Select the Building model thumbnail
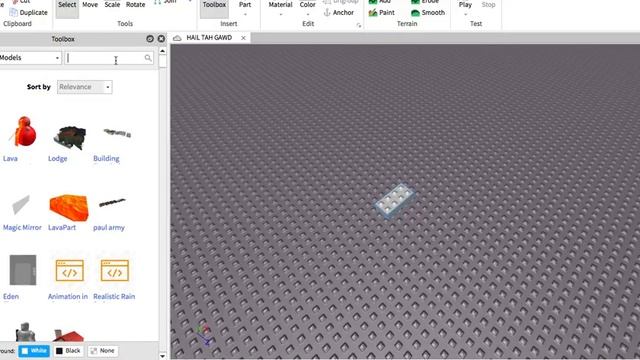 click(x=117, y=133)
